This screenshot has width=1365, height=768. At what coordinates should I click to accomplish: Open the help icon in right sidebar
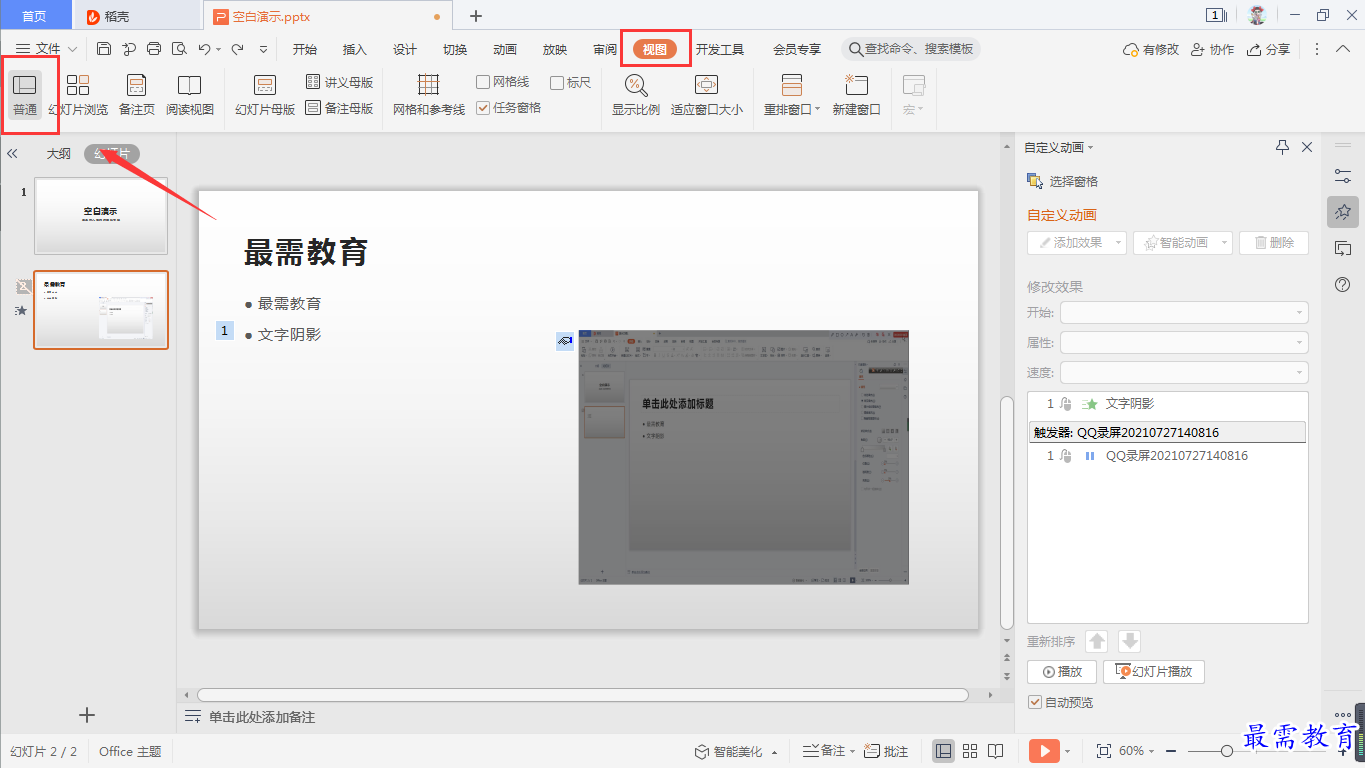[1343, 285]
